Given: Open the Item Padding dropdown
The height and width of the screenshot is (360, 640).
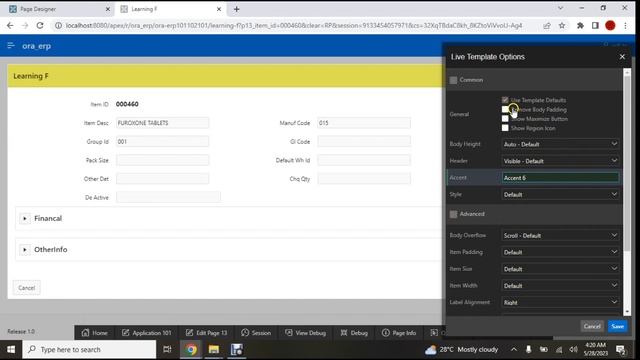Looking at the screenshot, I should [560, 252].
